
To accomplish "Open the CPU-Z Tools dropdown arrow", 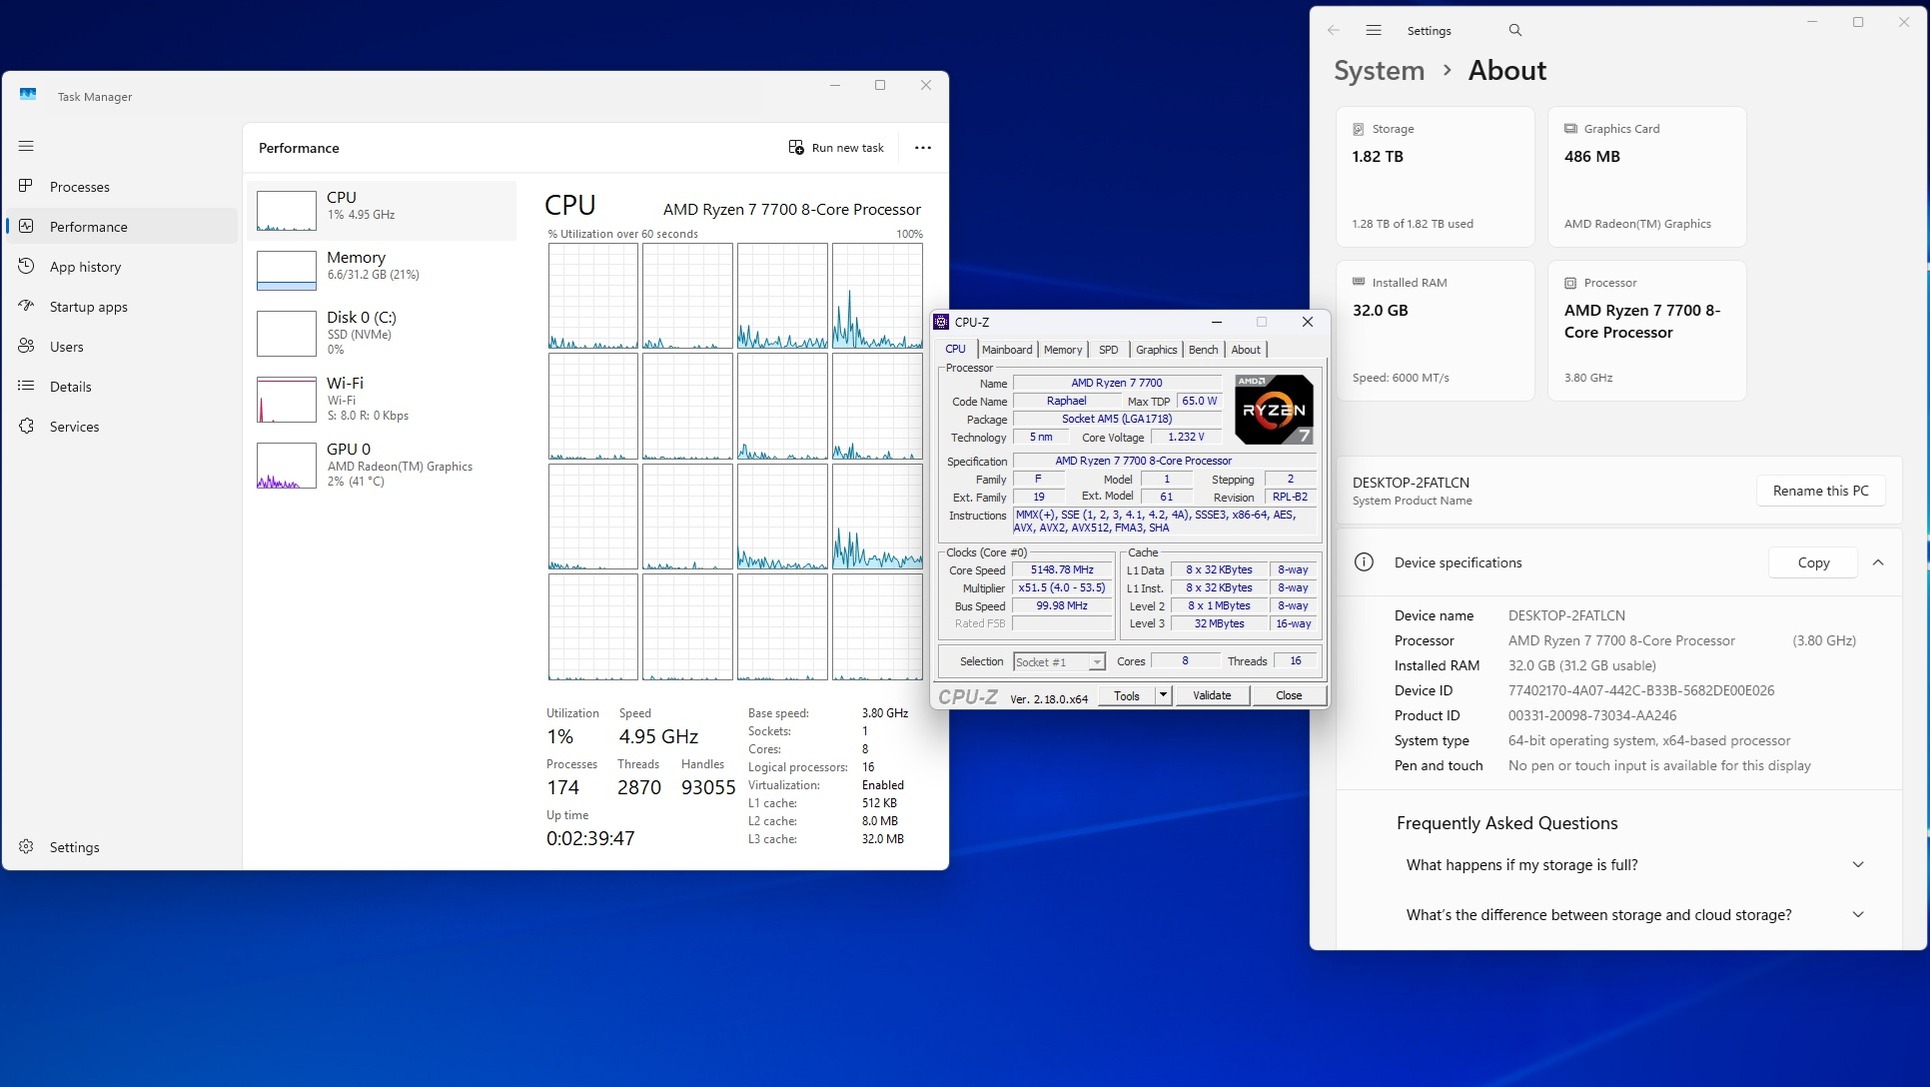I will click(x=1162, y=695).
